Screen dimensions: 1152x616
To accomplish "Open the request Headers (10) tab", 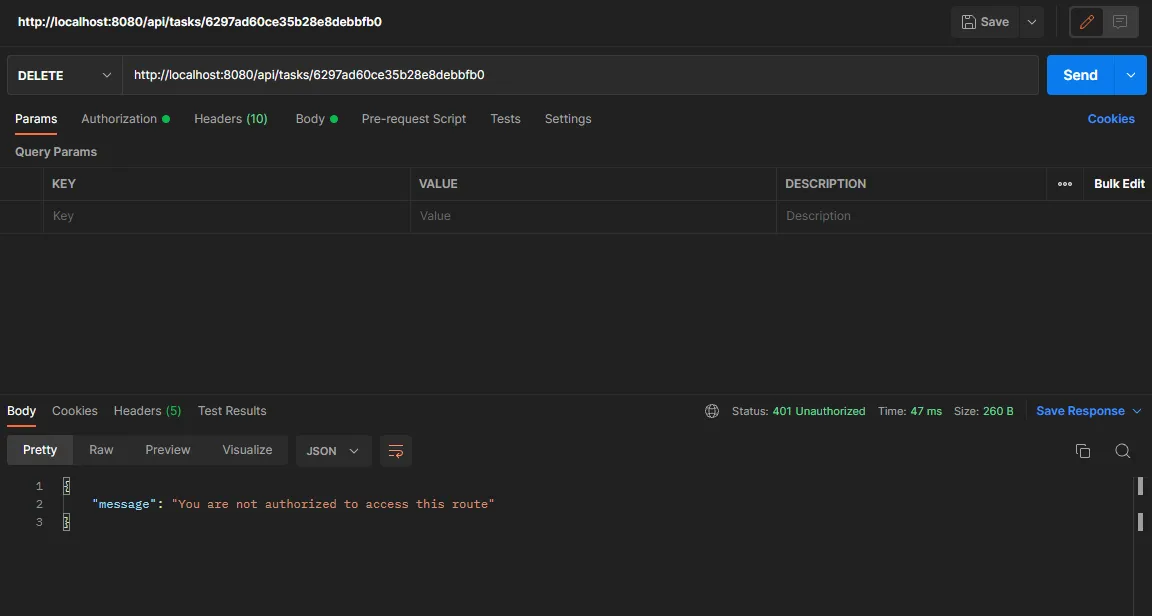I will (230, 119).
